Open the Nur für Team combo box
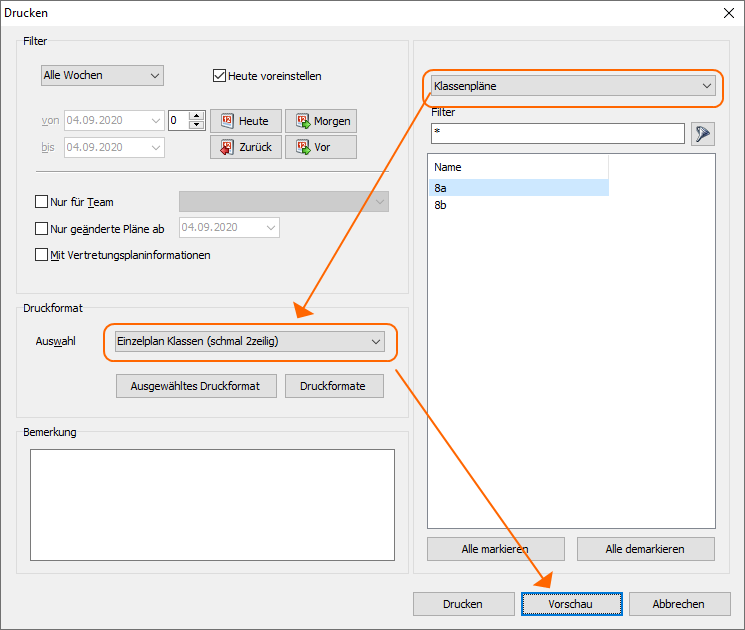Screen dimensions: 745x630 pyautogui.click(x=284, y=202)
